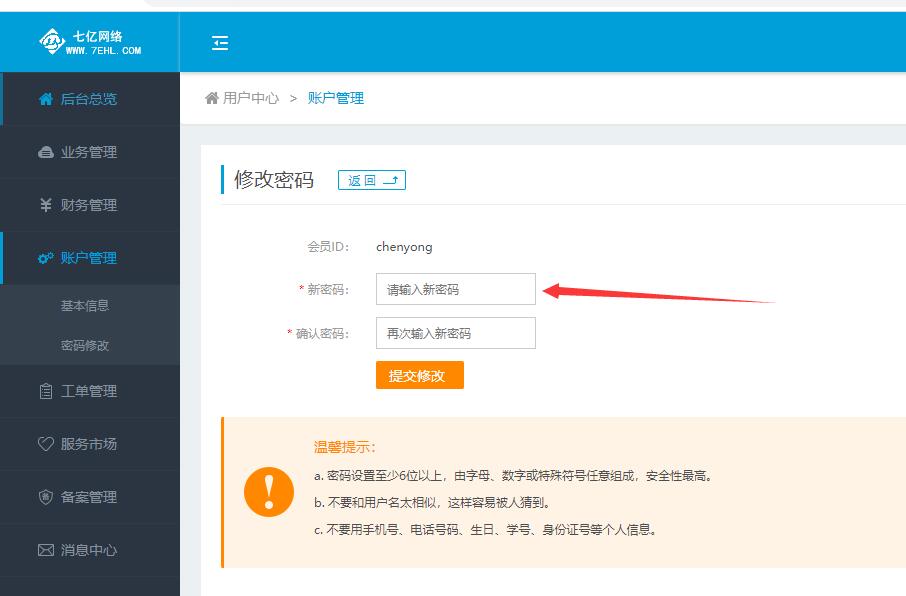Click the tip line starting with a.
This screenshot has height=596, width=906.
(513, 476)
